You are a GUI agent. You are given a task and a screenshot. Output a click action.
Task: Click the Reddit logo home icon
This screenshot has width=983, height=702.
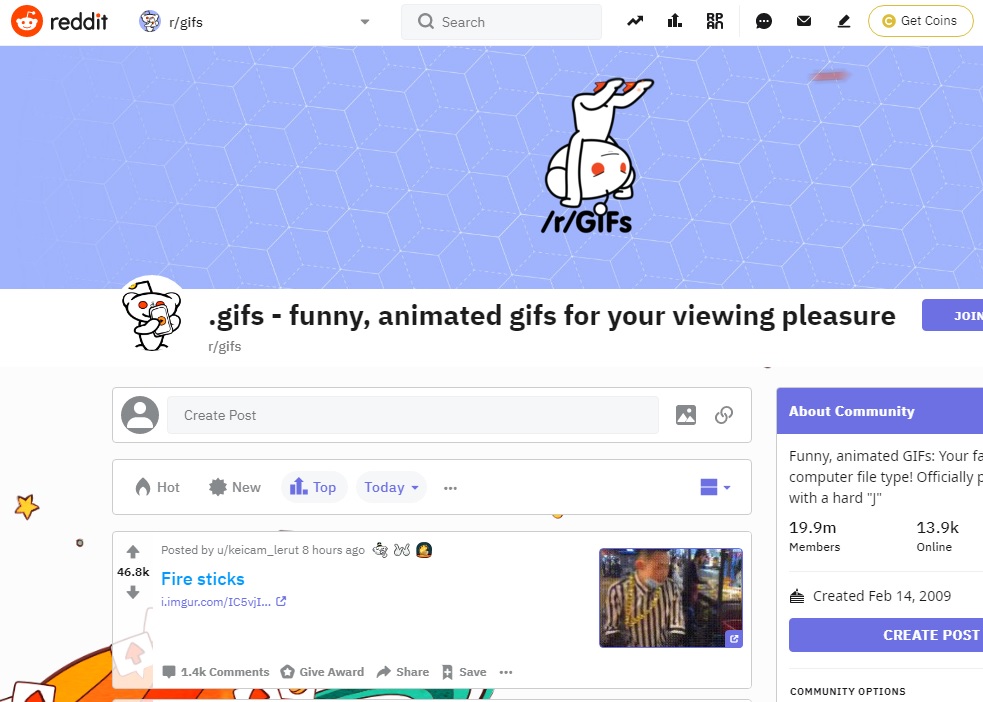point(27,21)
